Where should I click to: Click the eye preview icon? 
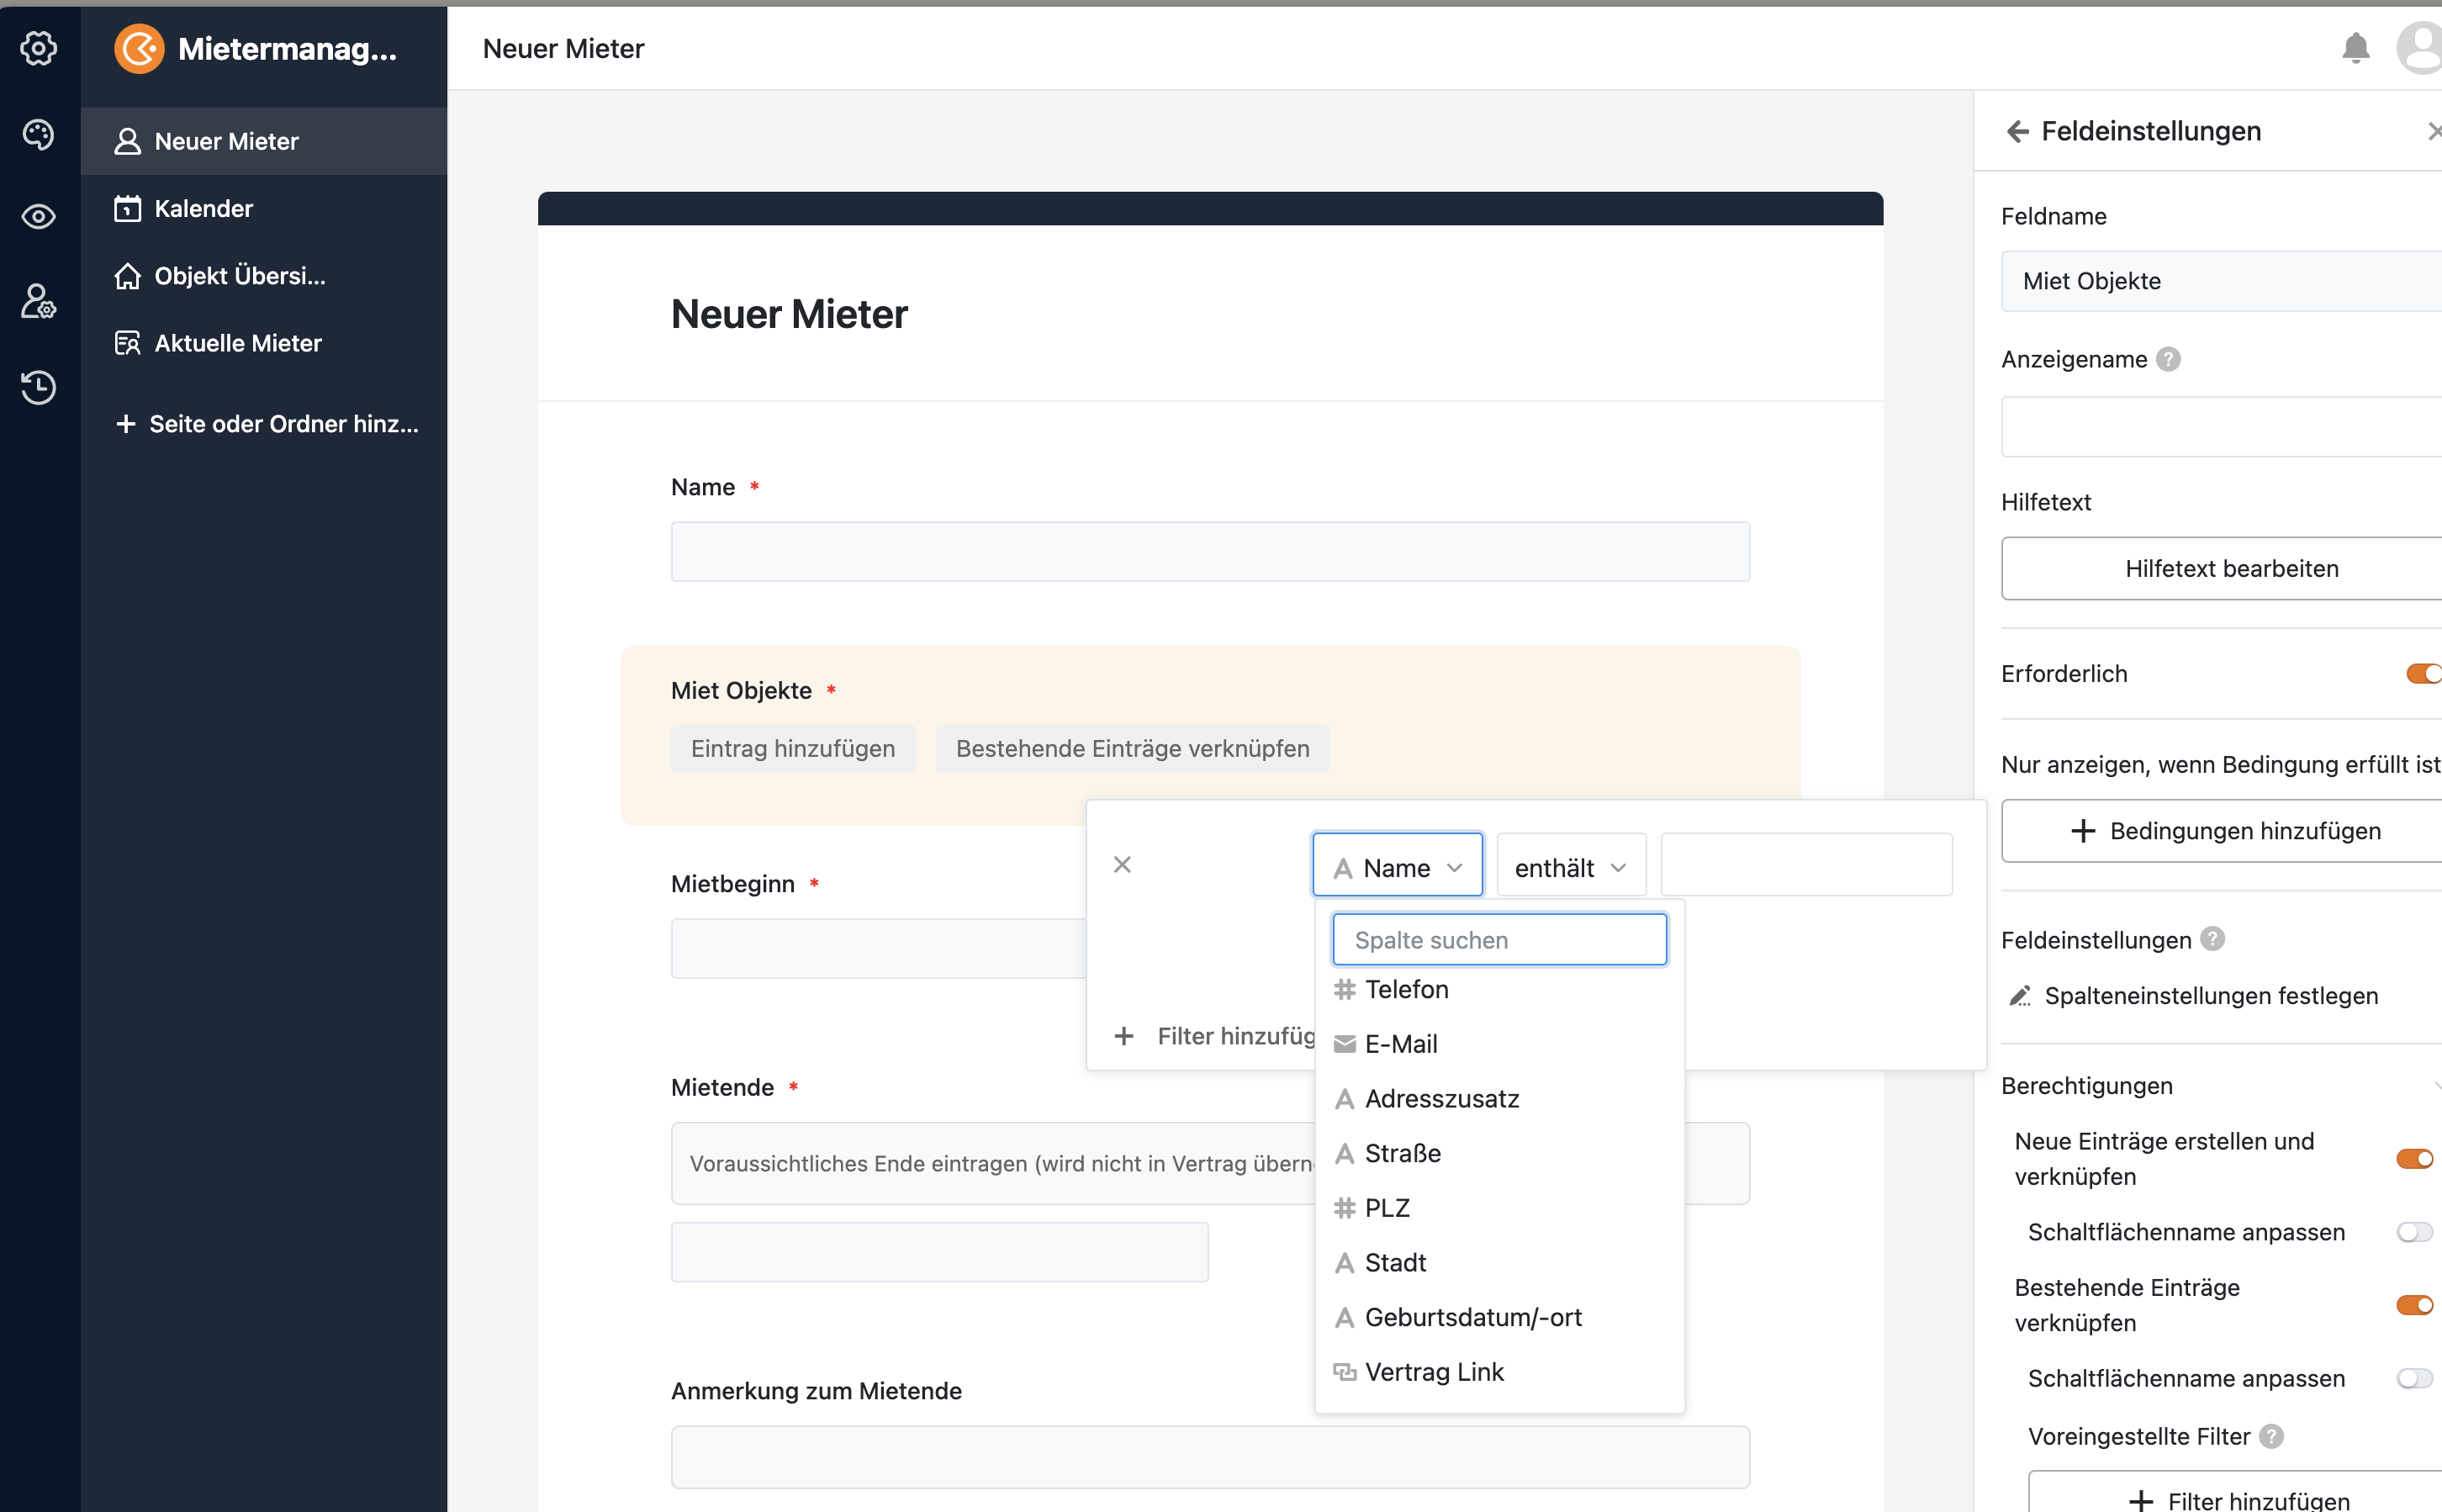[x=39, y=217]
